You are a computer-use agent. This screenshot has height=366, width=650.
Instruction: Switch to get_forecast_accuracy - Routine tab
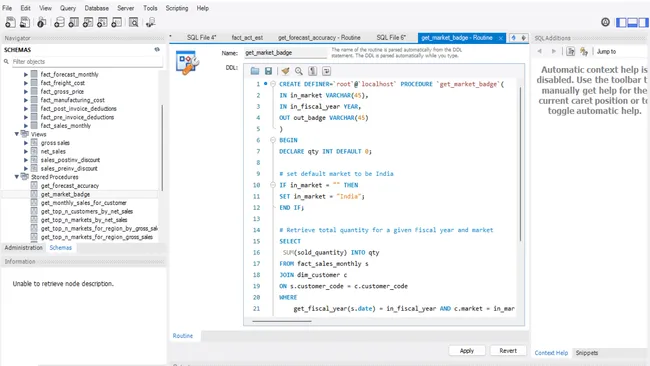click(319, 38)
